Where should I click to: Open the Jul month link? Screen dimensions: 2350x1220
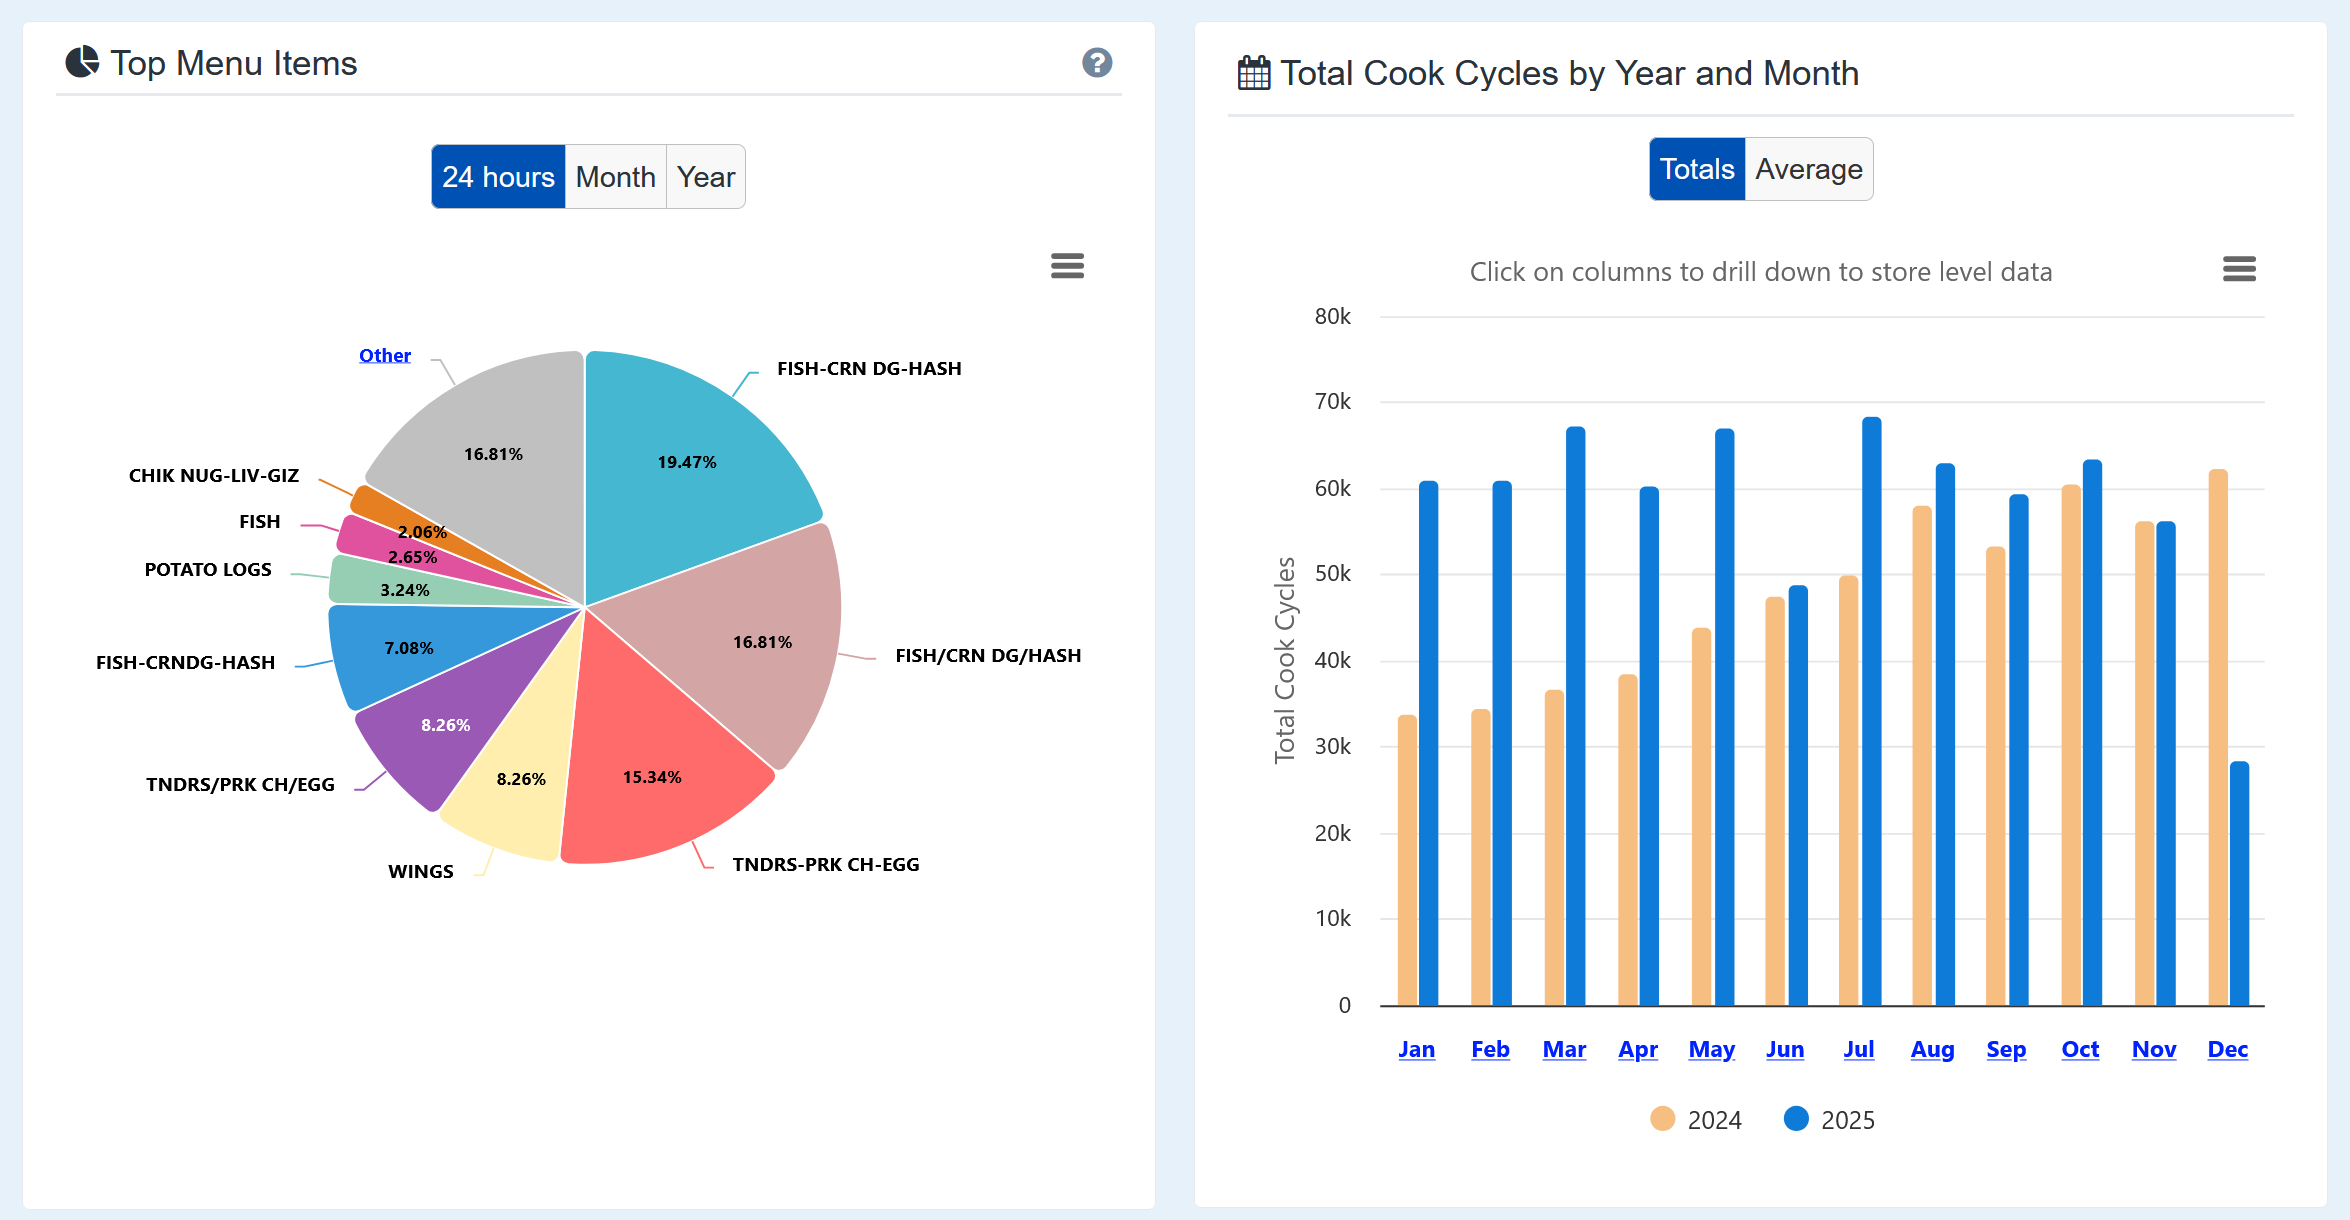click(x=1858, y=1049)
